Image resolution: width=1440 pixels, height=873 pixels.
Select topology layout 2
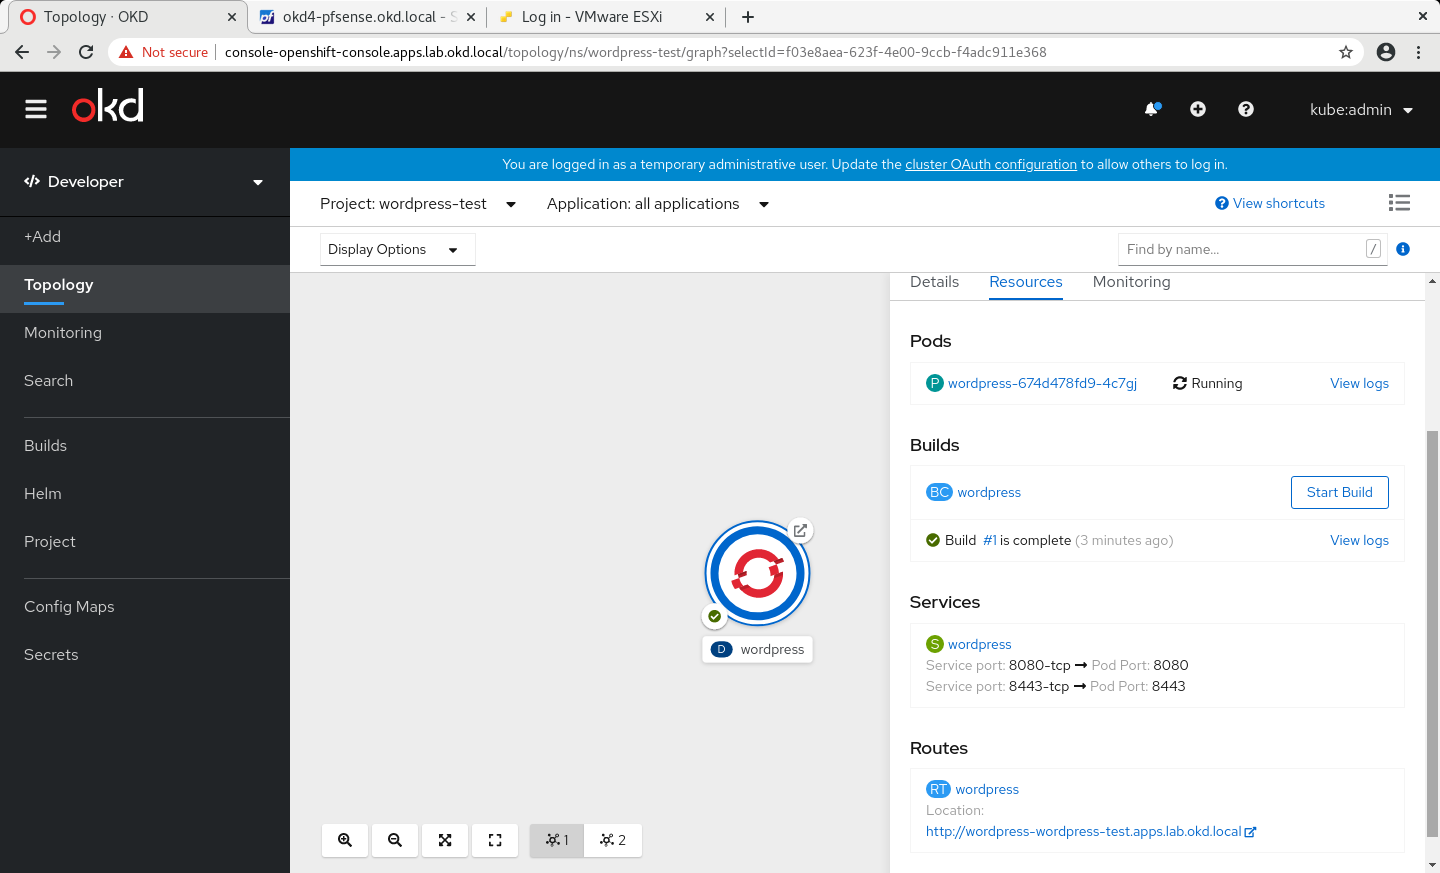tap(613, 840)
